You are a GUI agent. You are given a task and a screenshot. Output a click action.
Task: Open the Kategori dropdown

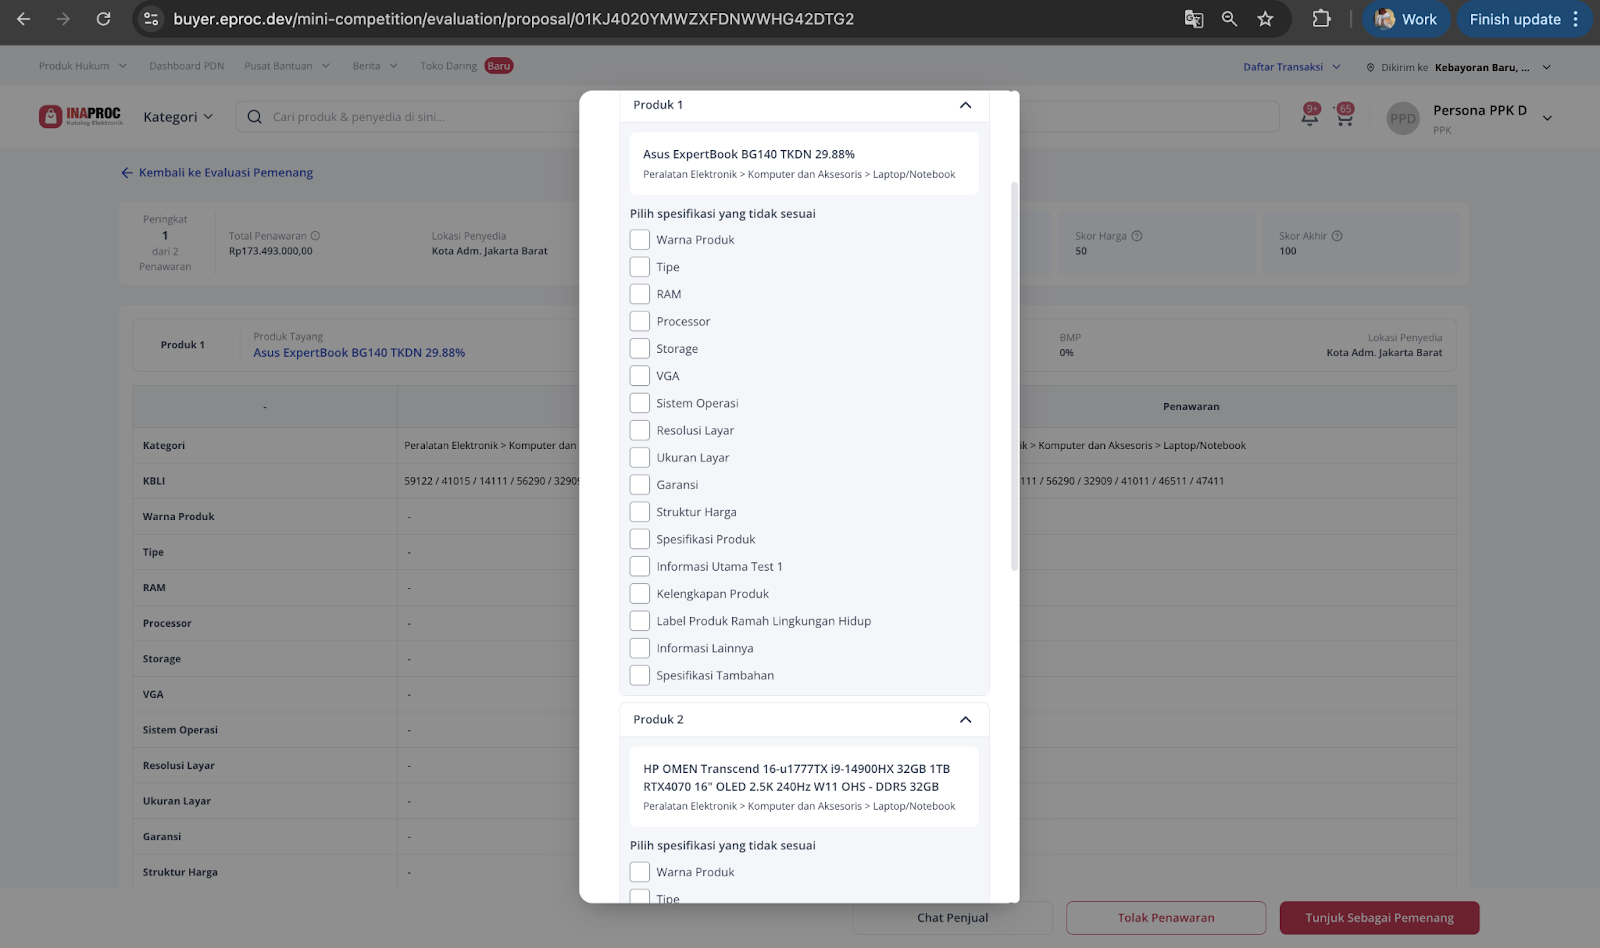click(178, 117)
